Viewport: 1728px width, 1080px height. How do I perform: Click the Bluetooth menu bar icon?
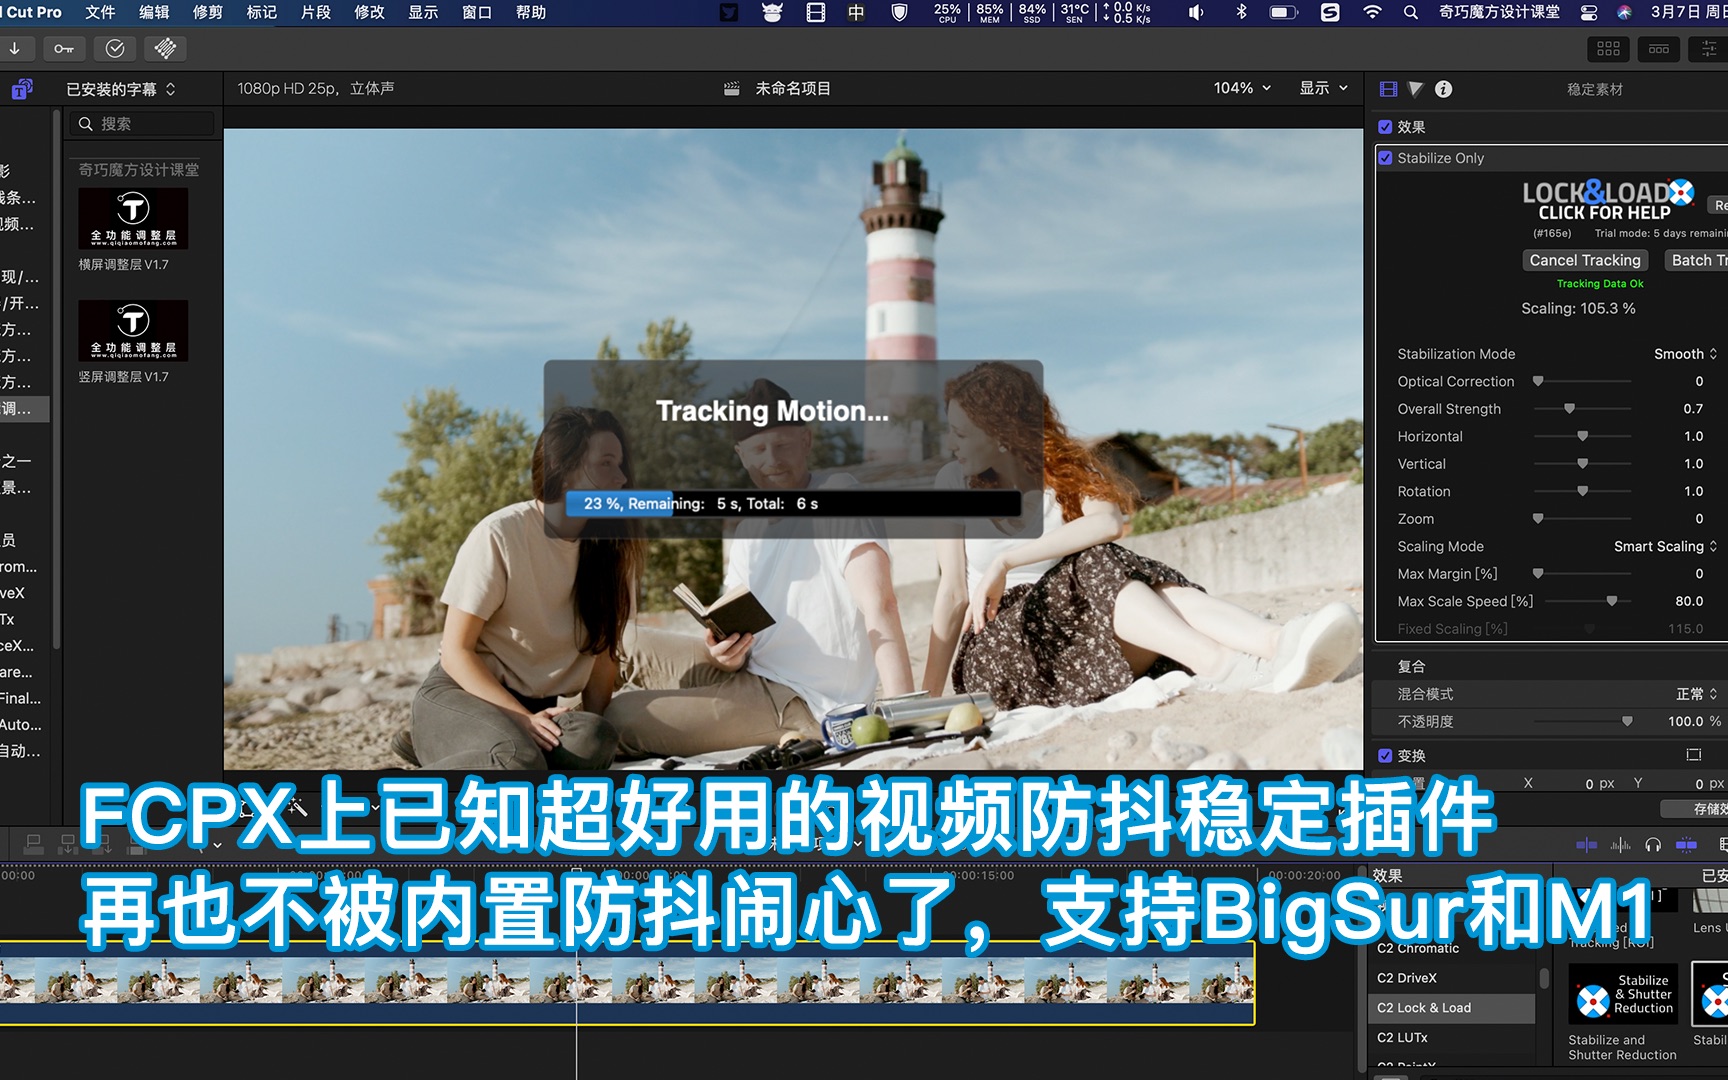tap(1241, 12)
